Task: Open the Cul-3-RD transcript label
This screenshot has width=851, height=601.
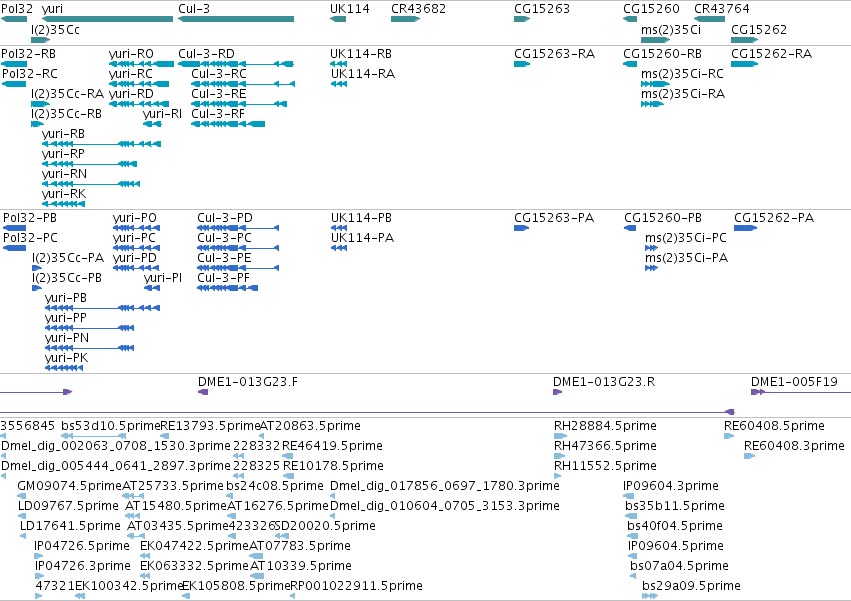Action: coord(206,54)
